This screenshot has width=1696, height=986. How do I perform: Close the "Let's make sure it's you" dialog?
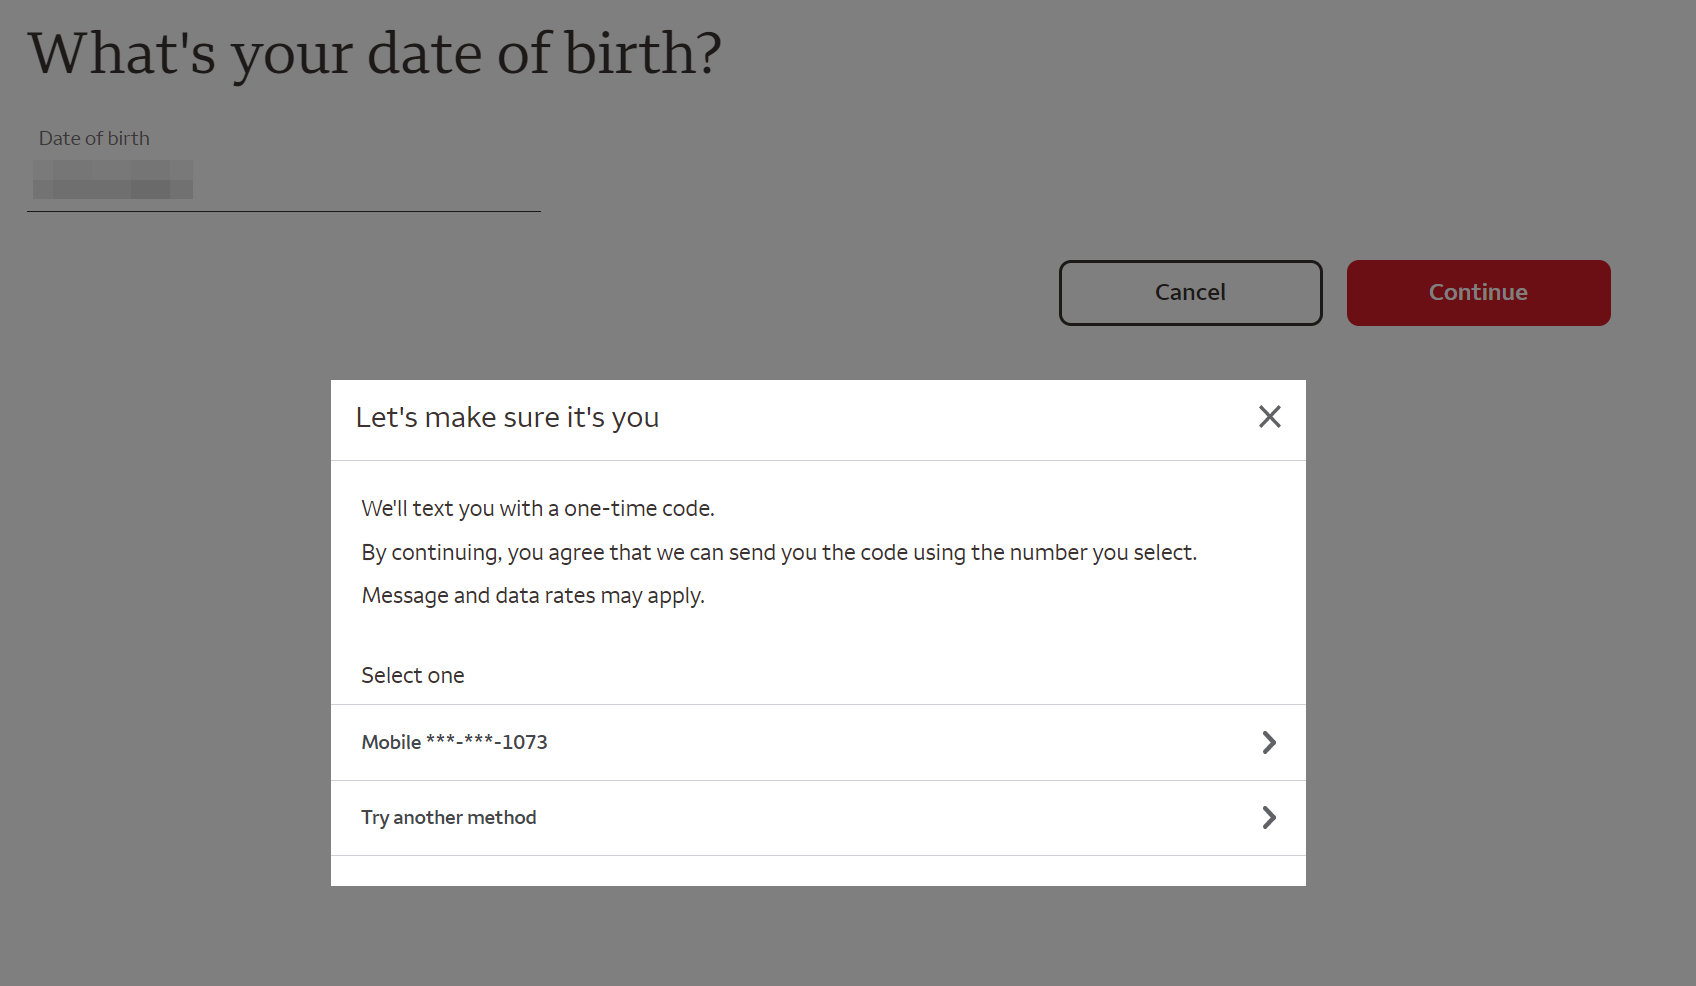tap(1269, 417)
